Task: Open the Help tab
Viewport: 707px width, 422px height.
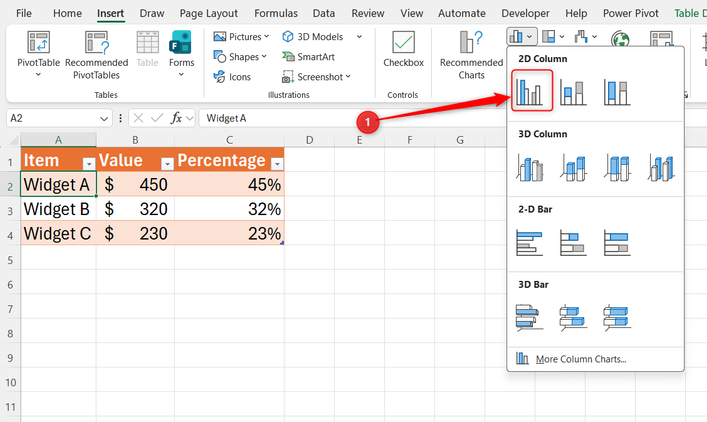Action: (576, 14)
